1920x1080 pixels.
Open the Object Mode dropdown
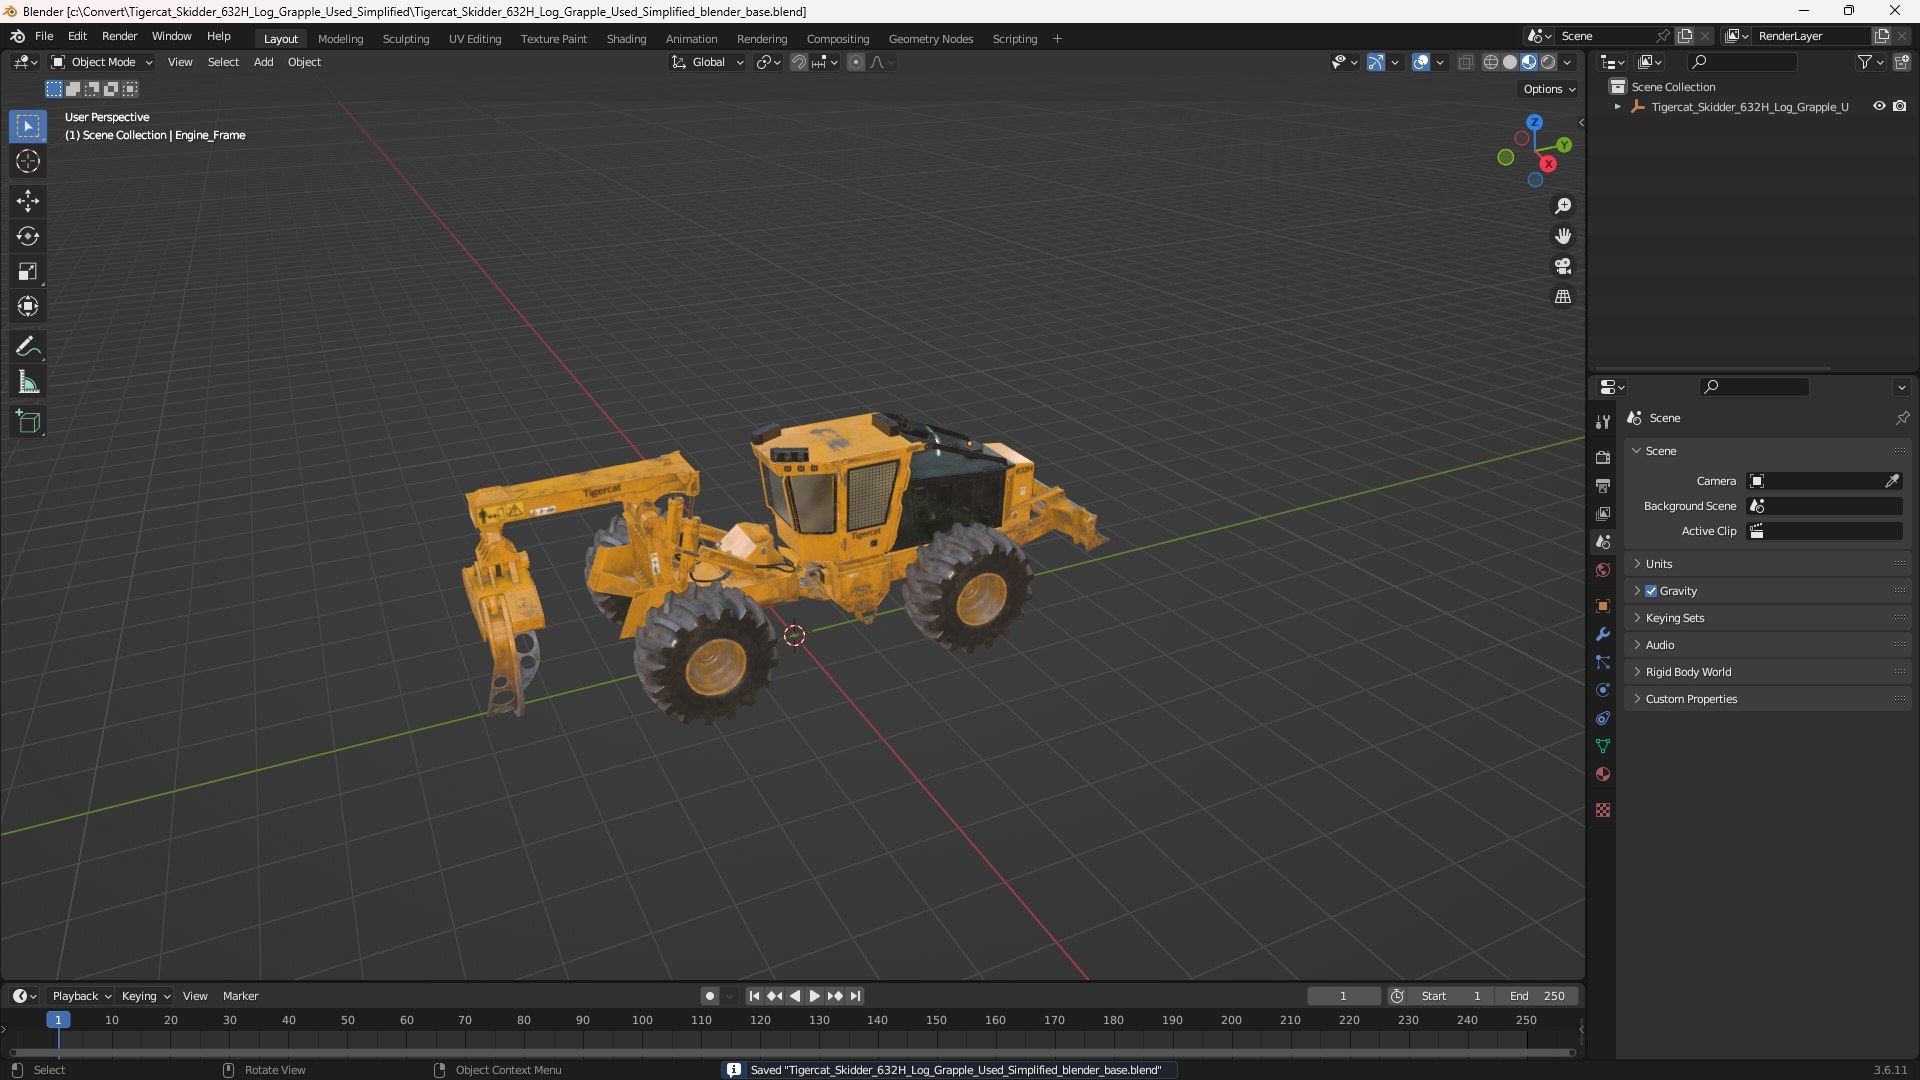click(x=102, y=62)
